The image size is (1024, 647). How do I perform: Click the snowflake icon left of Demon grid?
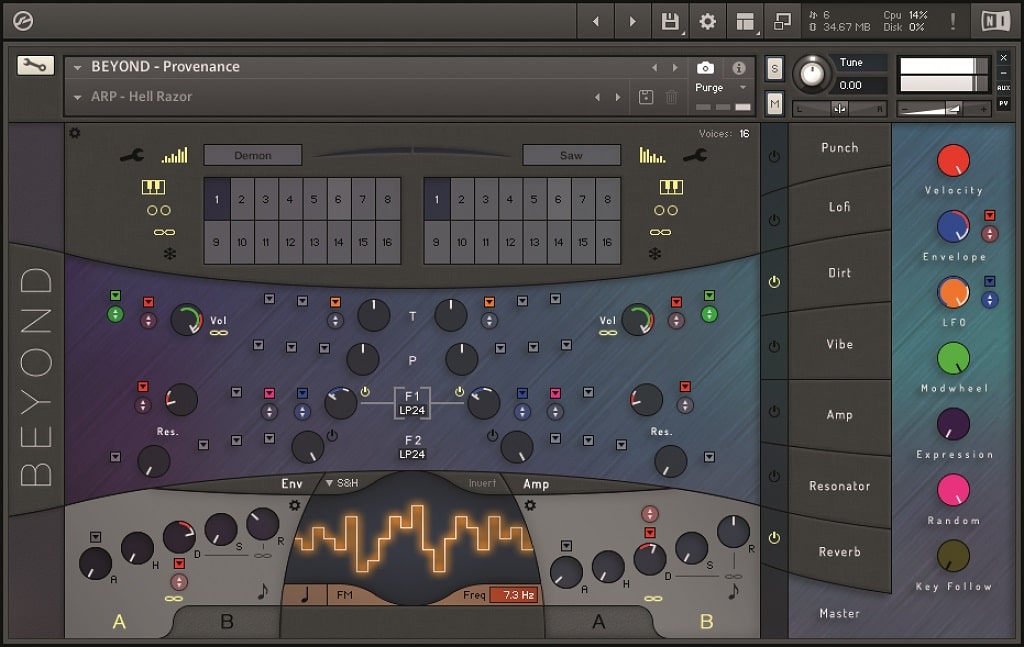tap(170, 253)
